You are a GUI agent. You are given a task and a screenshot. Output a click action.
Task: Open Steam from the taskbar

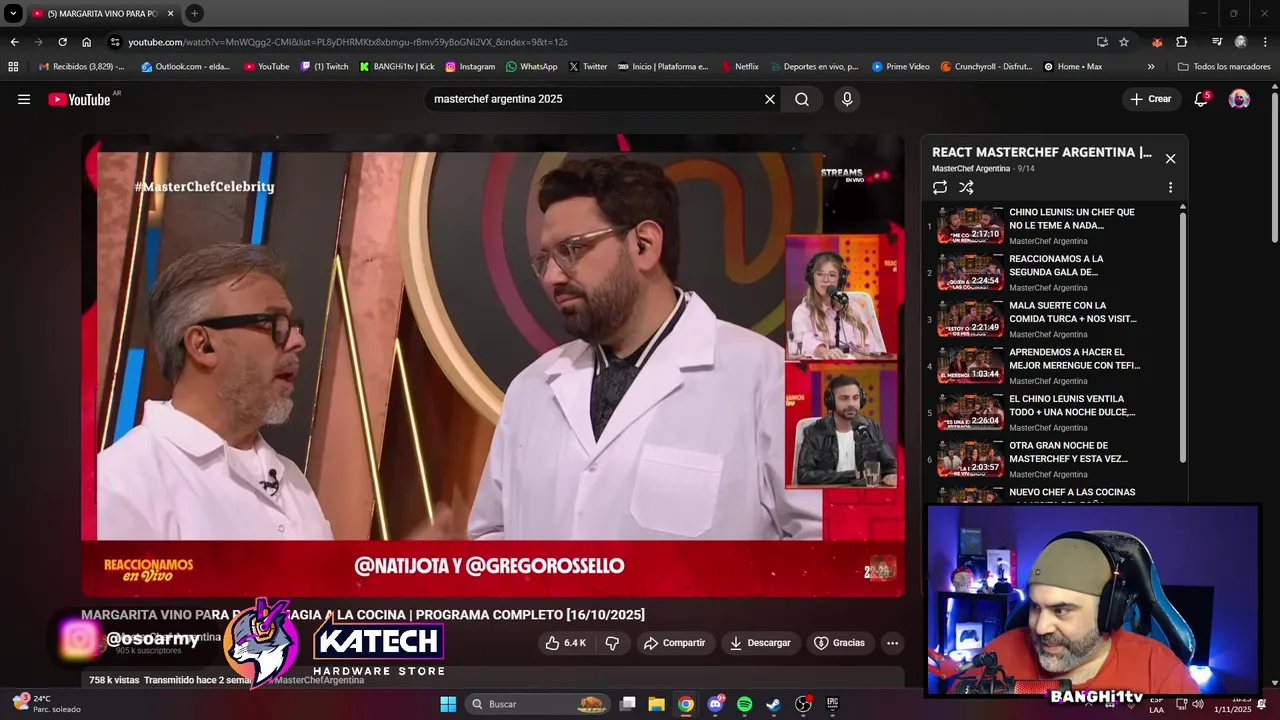[x=773, y=704]
